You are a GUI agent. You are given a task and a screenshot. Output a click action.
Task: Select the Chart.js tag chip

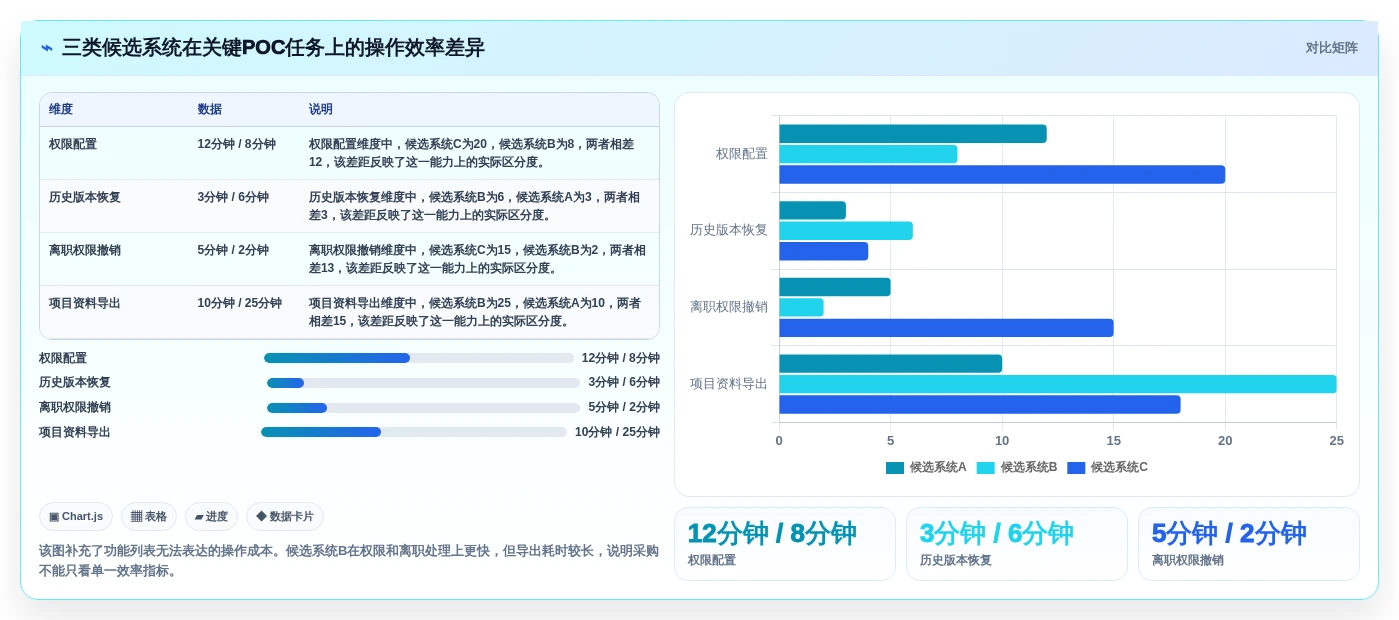(x=76, y=517)
